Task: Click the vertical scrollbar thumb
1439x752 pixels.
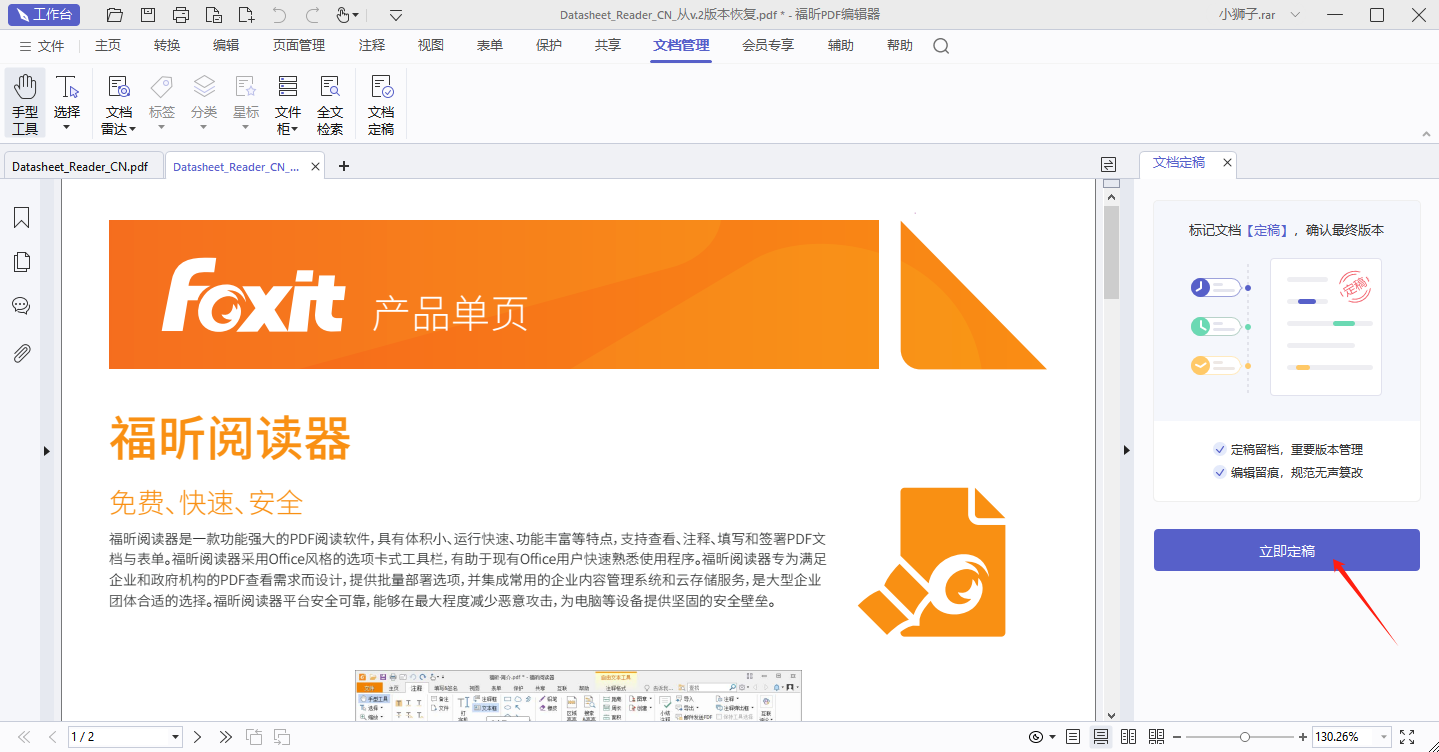Action: point(1111,252)
